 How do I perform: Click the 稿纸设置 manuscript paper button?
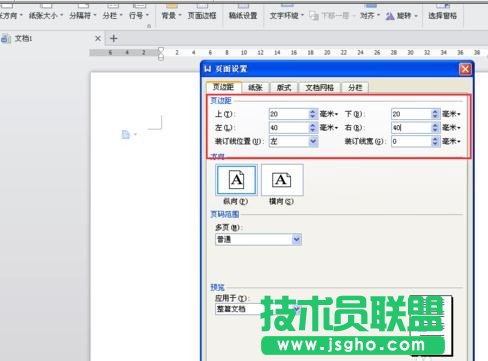[243, 15]
